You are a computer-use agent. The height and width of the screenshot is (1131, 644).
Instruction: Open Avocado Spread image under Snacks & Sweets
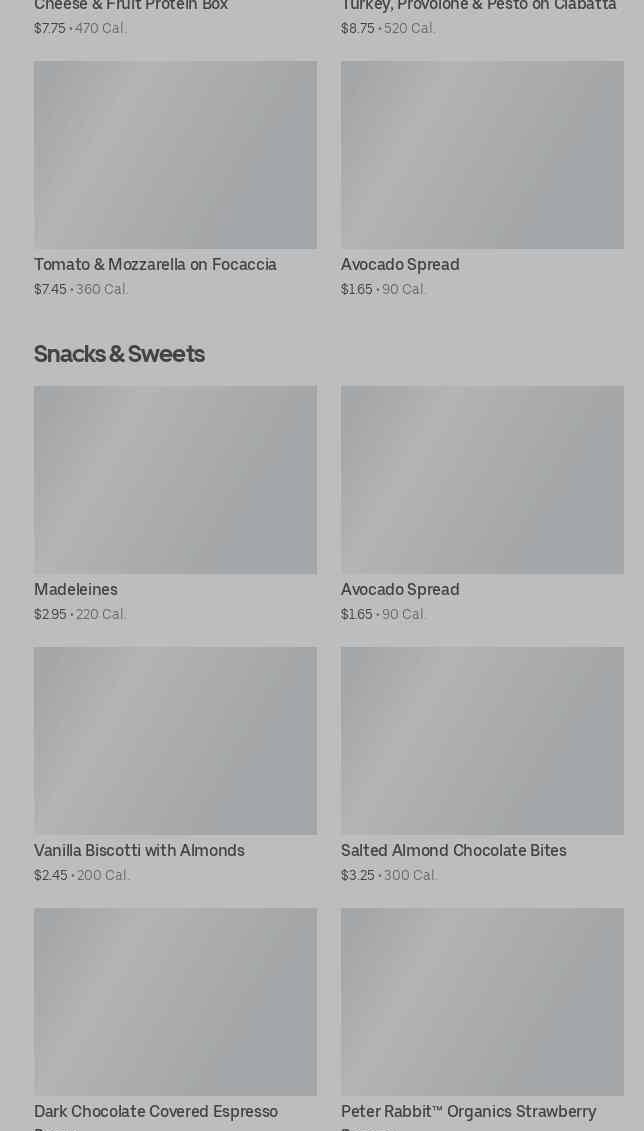pos(482,480)
